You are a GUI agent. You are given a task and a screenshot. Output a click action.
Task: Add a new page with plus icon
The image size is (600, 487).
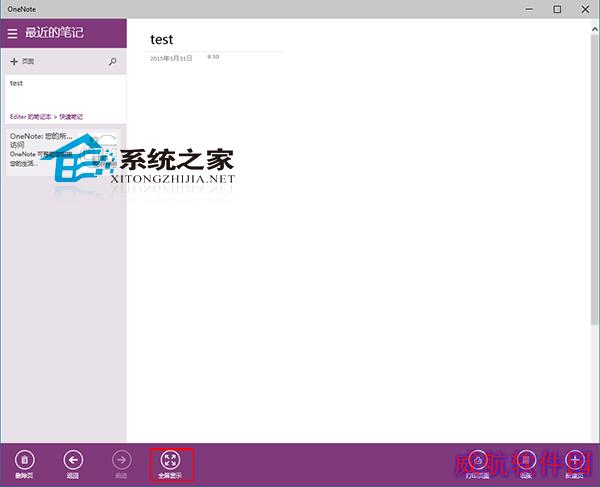coord(22,61)
